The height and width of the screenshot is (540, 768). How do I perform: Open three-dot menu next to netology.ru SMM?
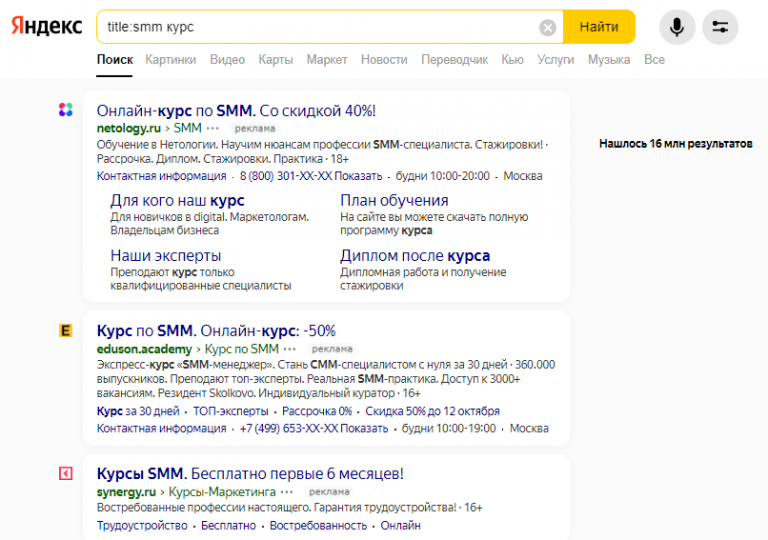(x=213, y=129)
